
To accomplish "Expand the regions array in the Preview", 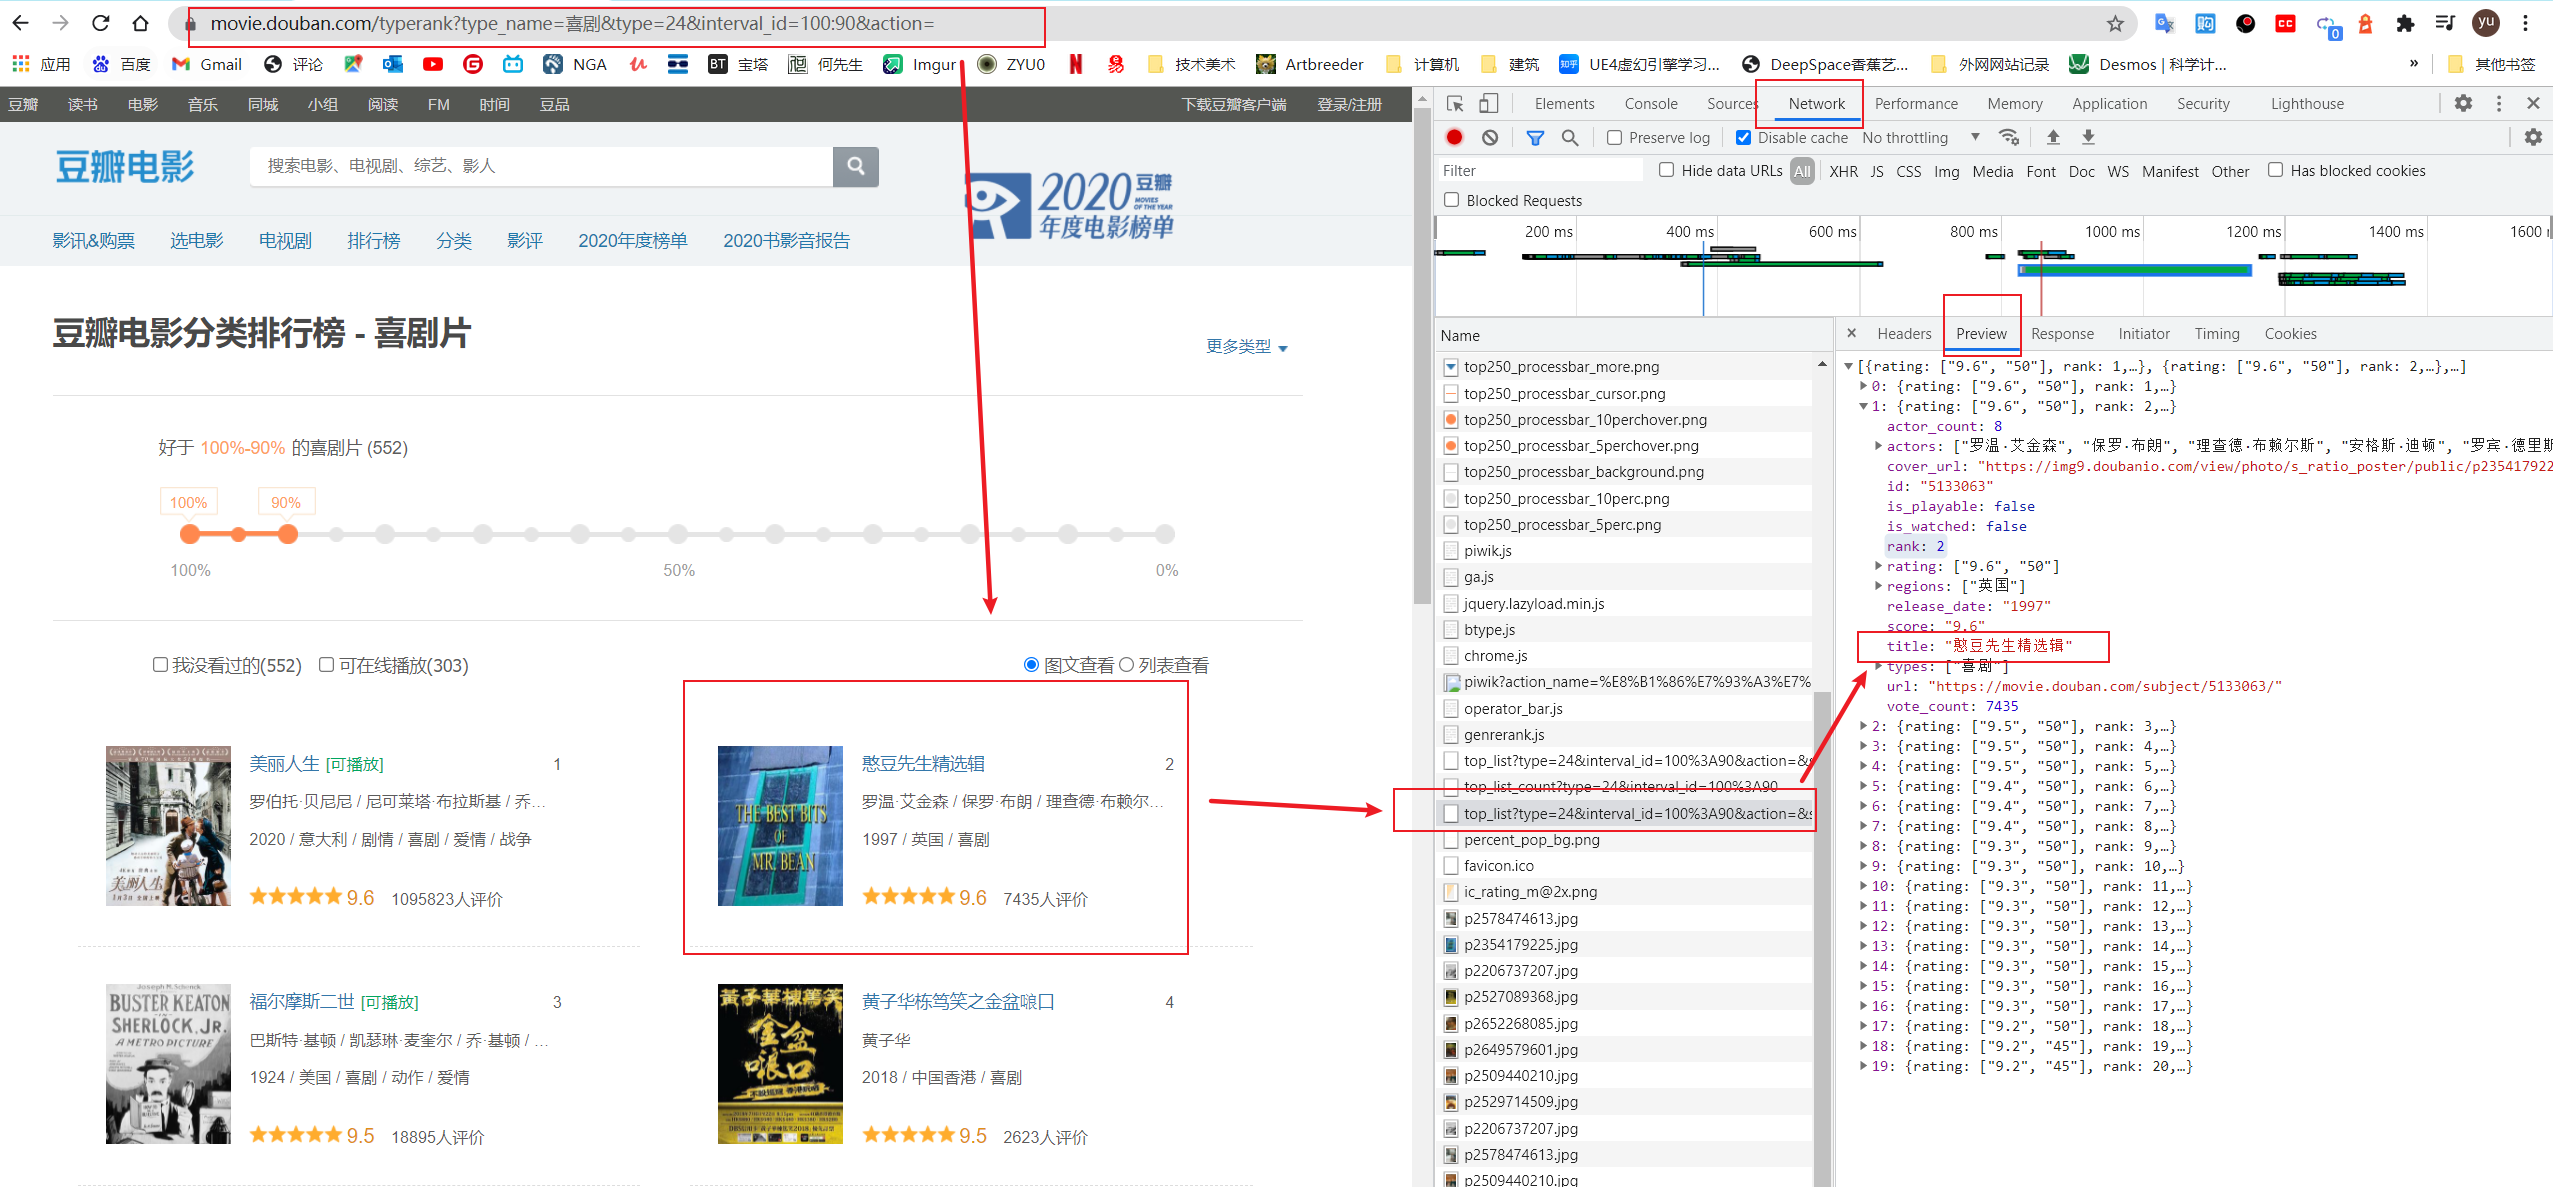I will pos(1877,586).
